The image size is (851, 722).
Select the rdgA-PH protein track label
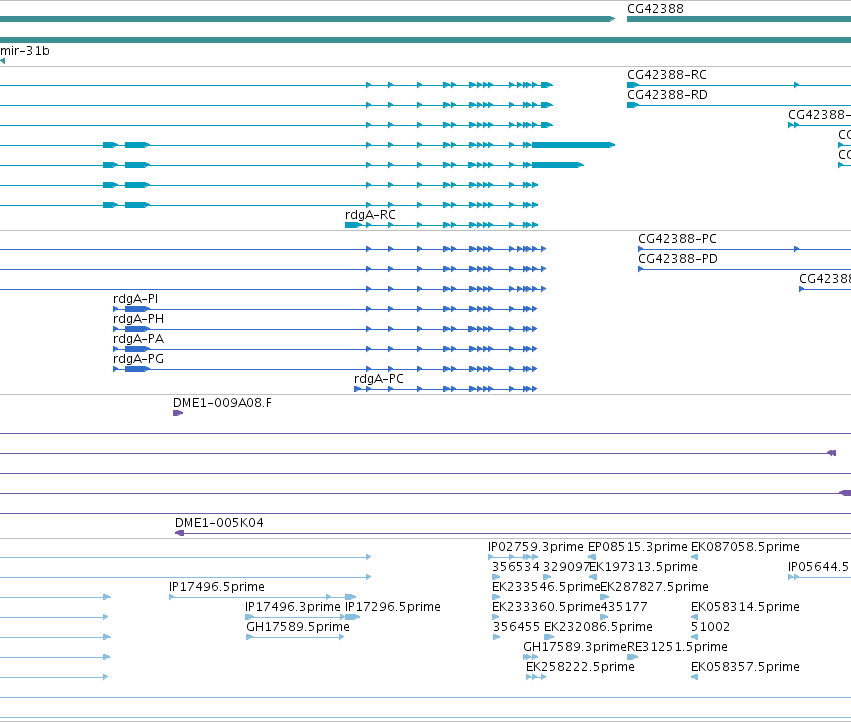(138, 319)
